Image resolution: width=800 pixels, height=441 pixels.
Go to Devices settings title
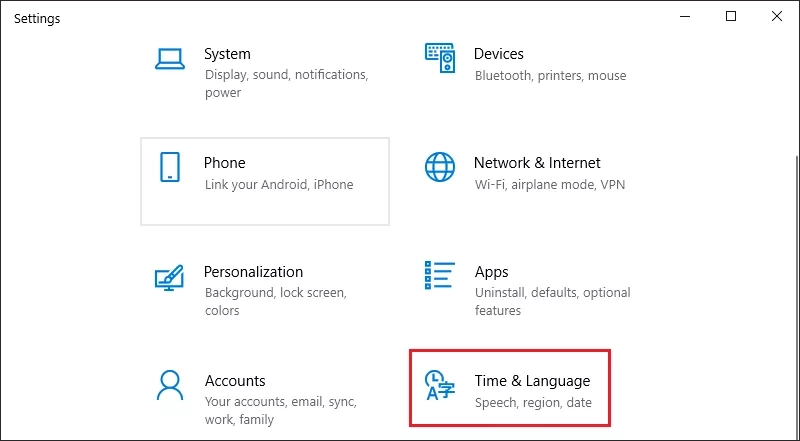498,54
